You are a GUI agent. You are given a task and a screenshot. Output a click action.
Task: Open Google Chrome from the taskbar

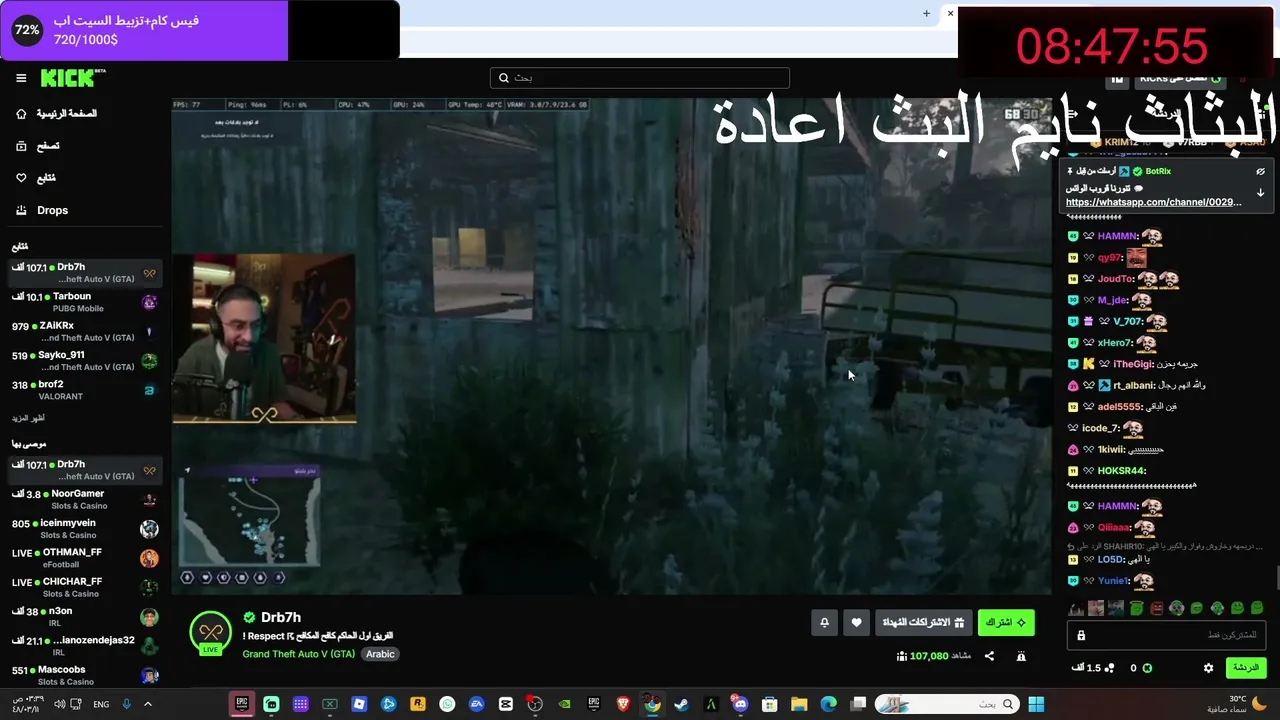[x=652, y=704]
